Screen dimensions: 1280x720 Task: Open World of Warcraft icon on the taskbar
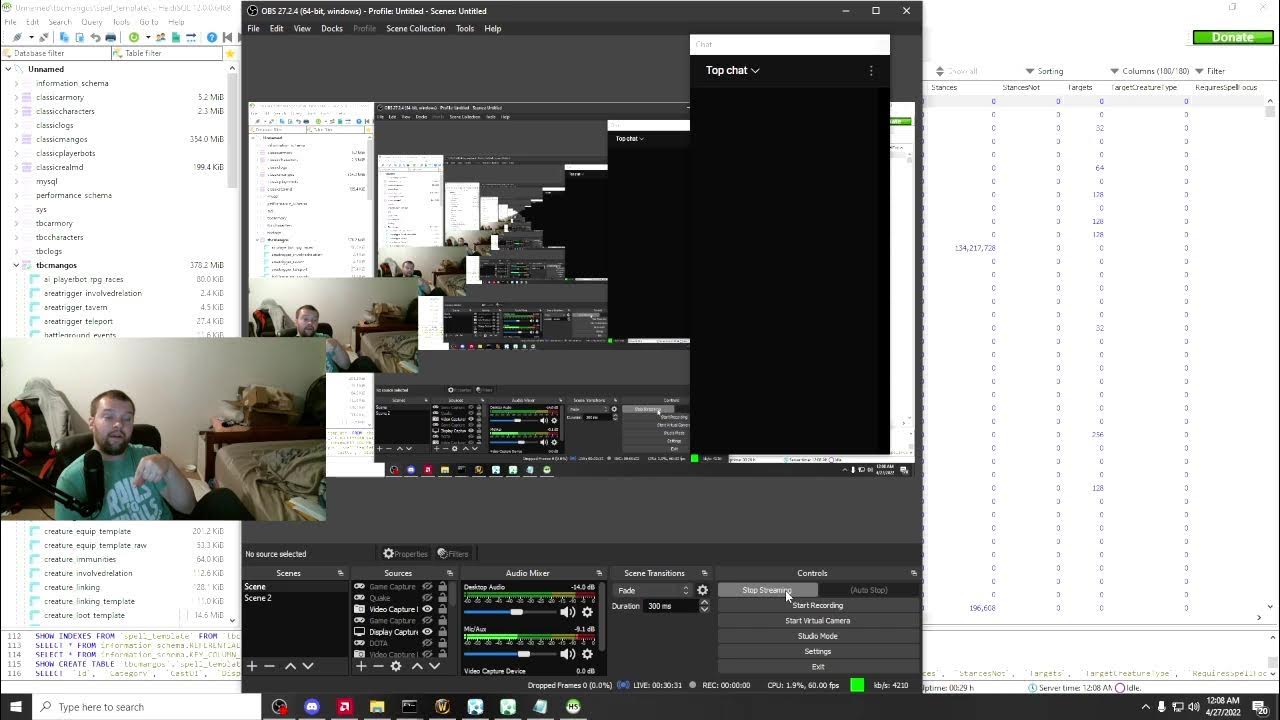click(442, 707)
